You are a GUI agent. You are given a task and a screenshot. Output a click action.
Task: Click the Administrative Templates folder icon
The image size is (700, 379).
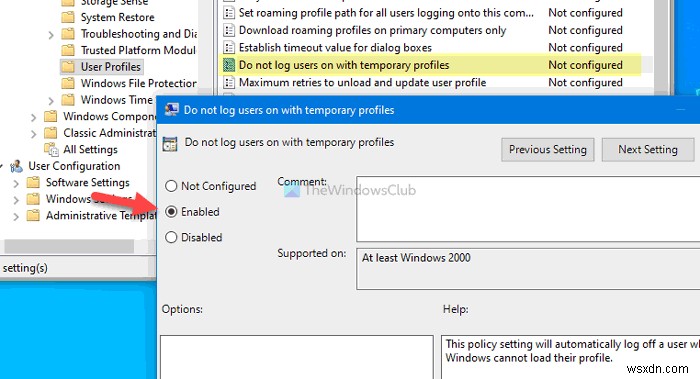[x=33, y=215]
